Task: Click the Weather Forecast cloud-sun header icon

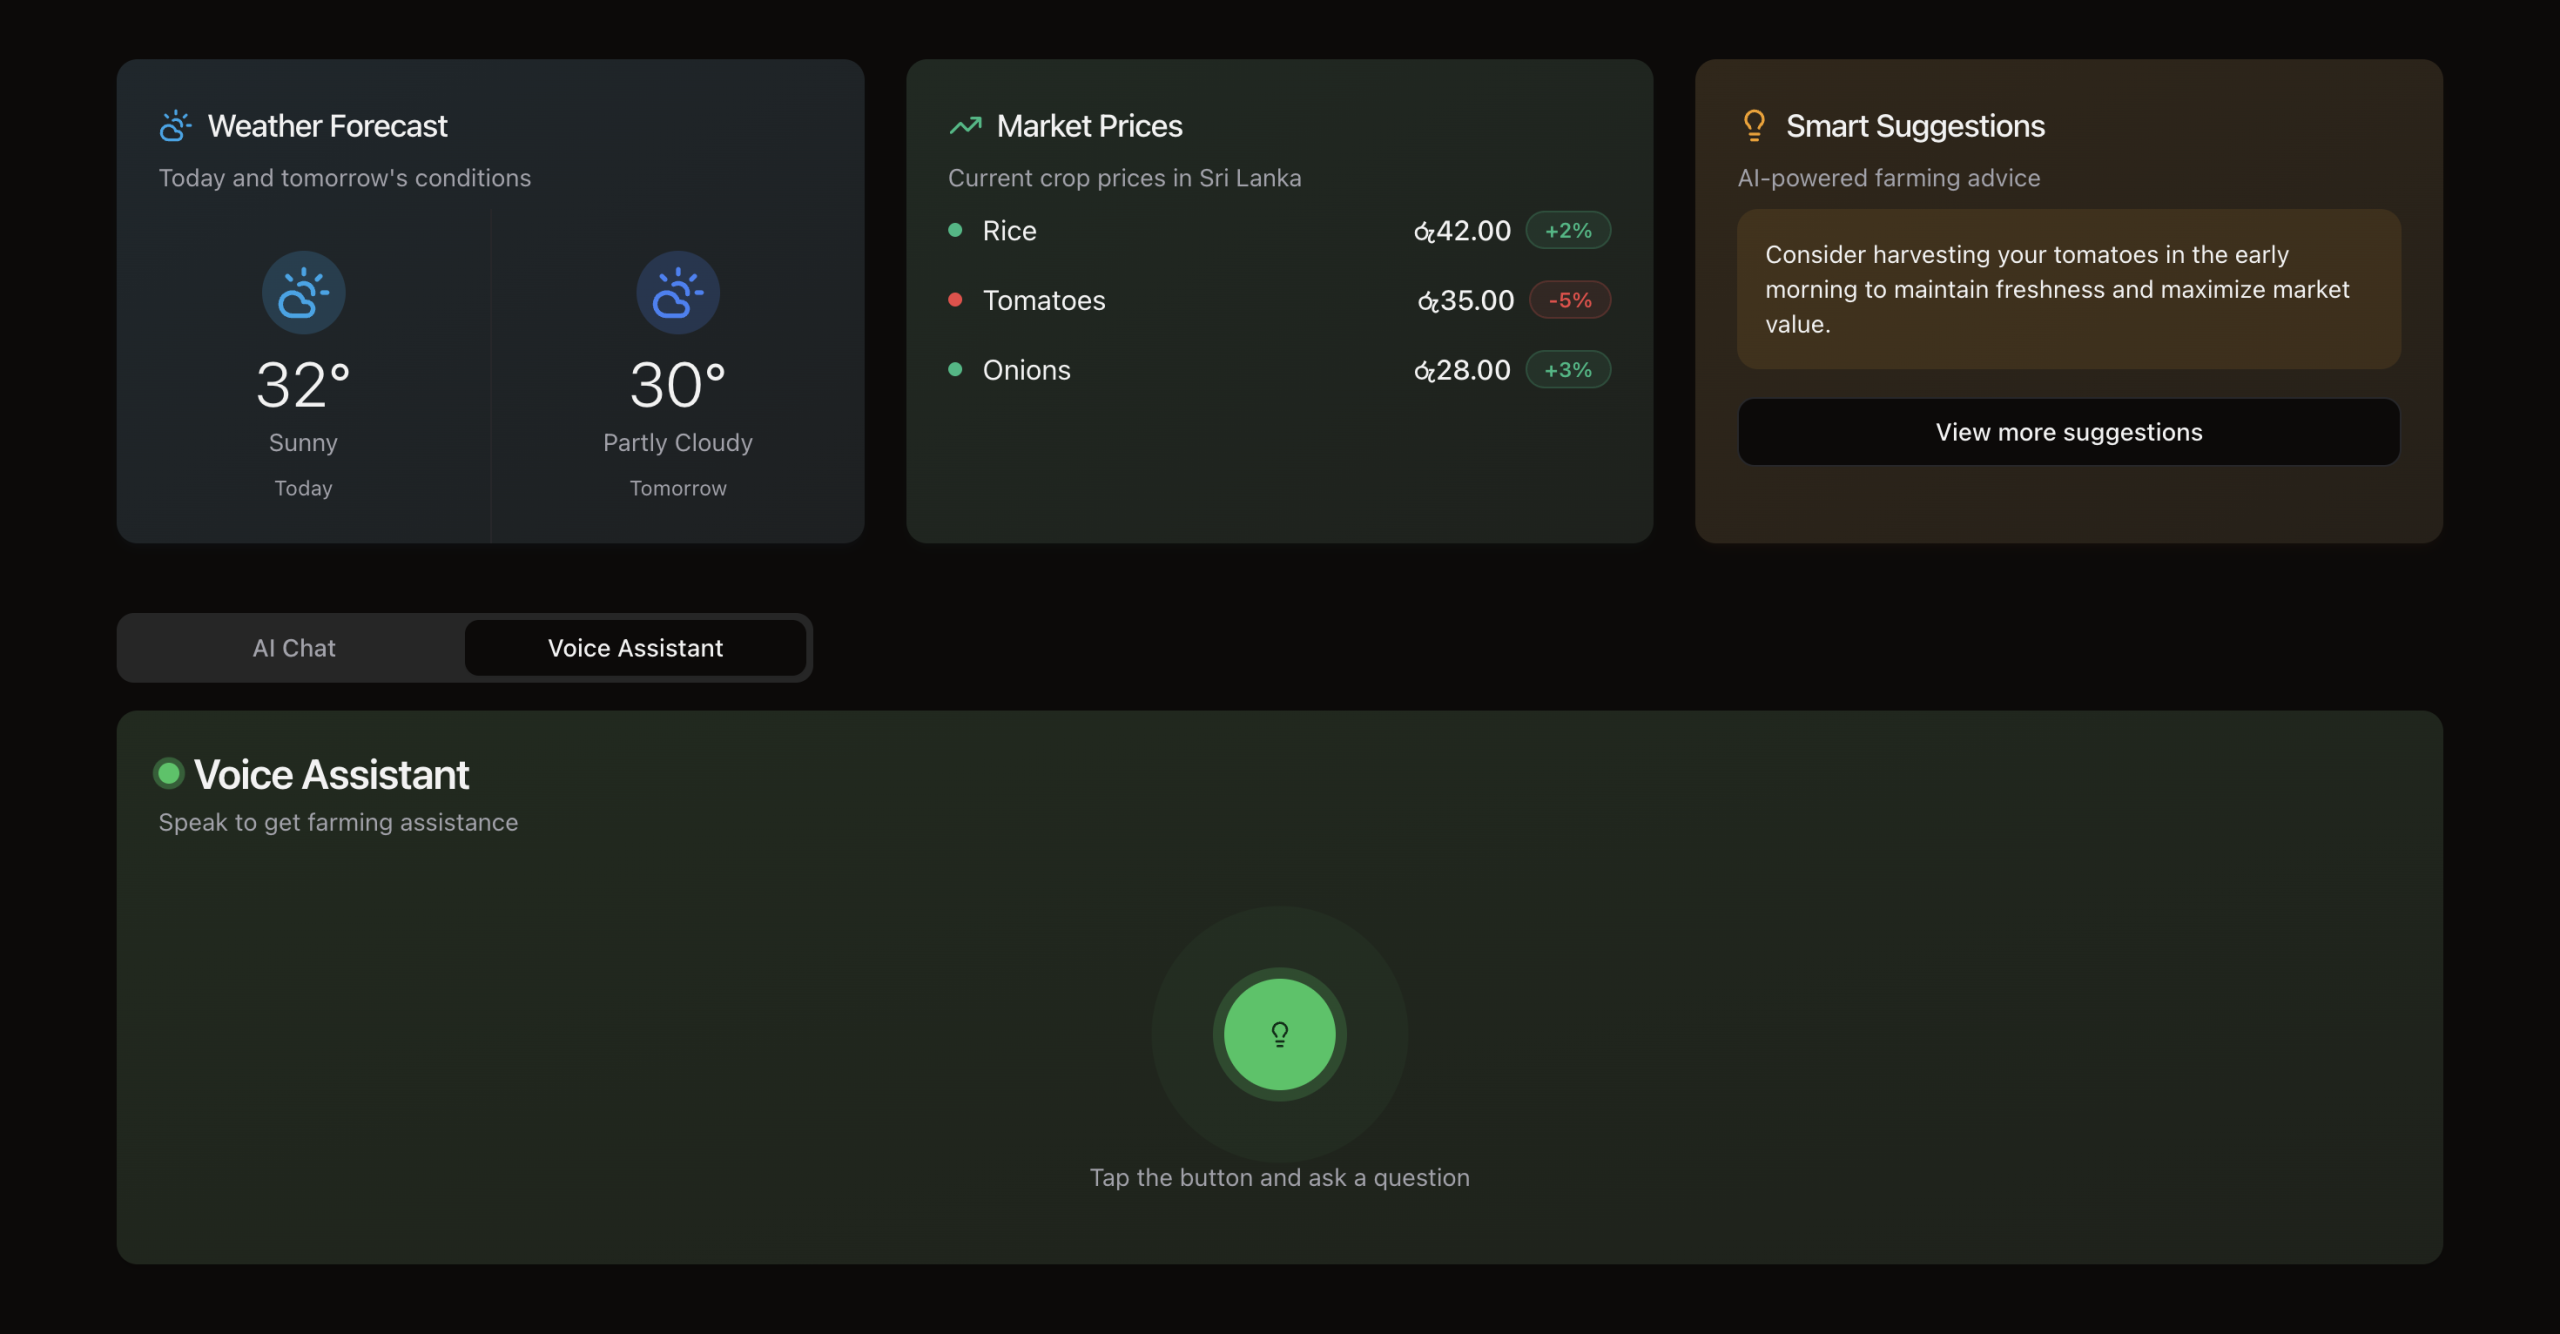Action: (x=175, y=126)
